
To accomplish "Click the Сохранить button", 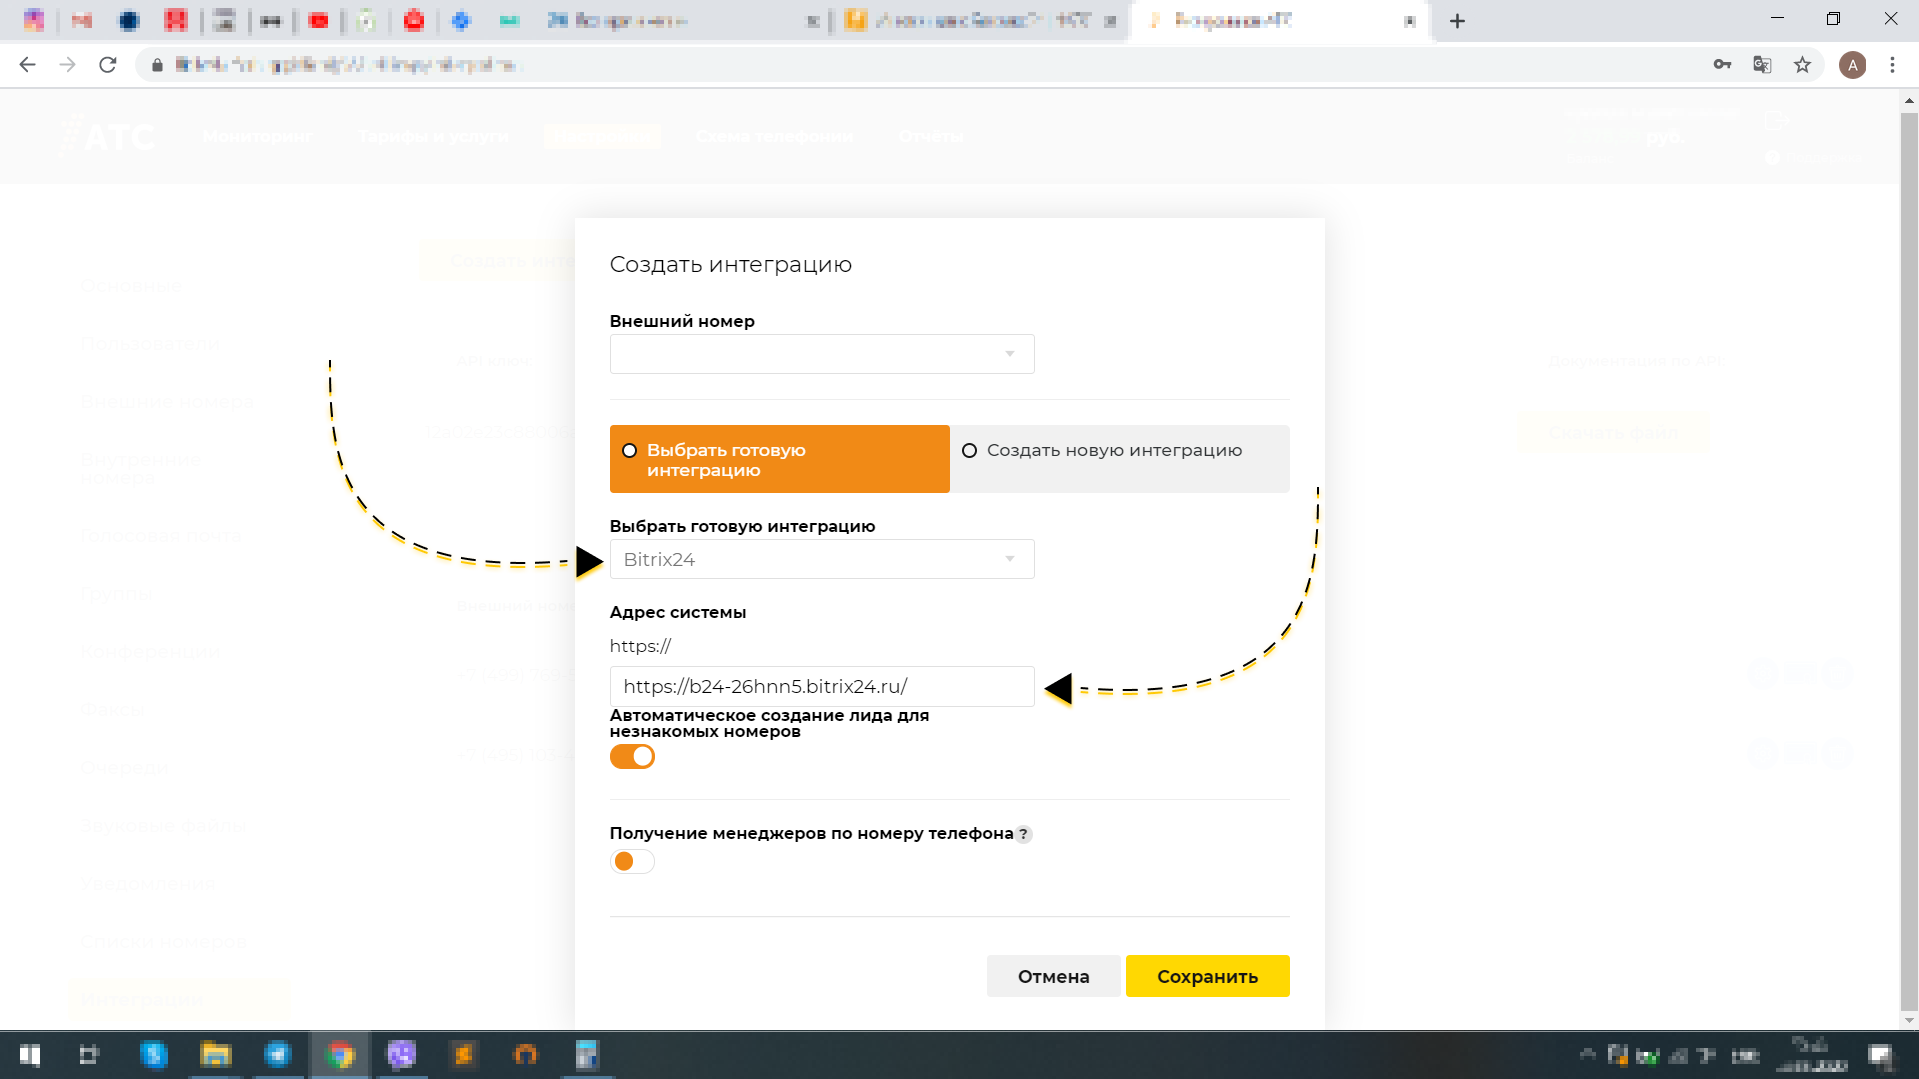I will [x=1208, y=976].
